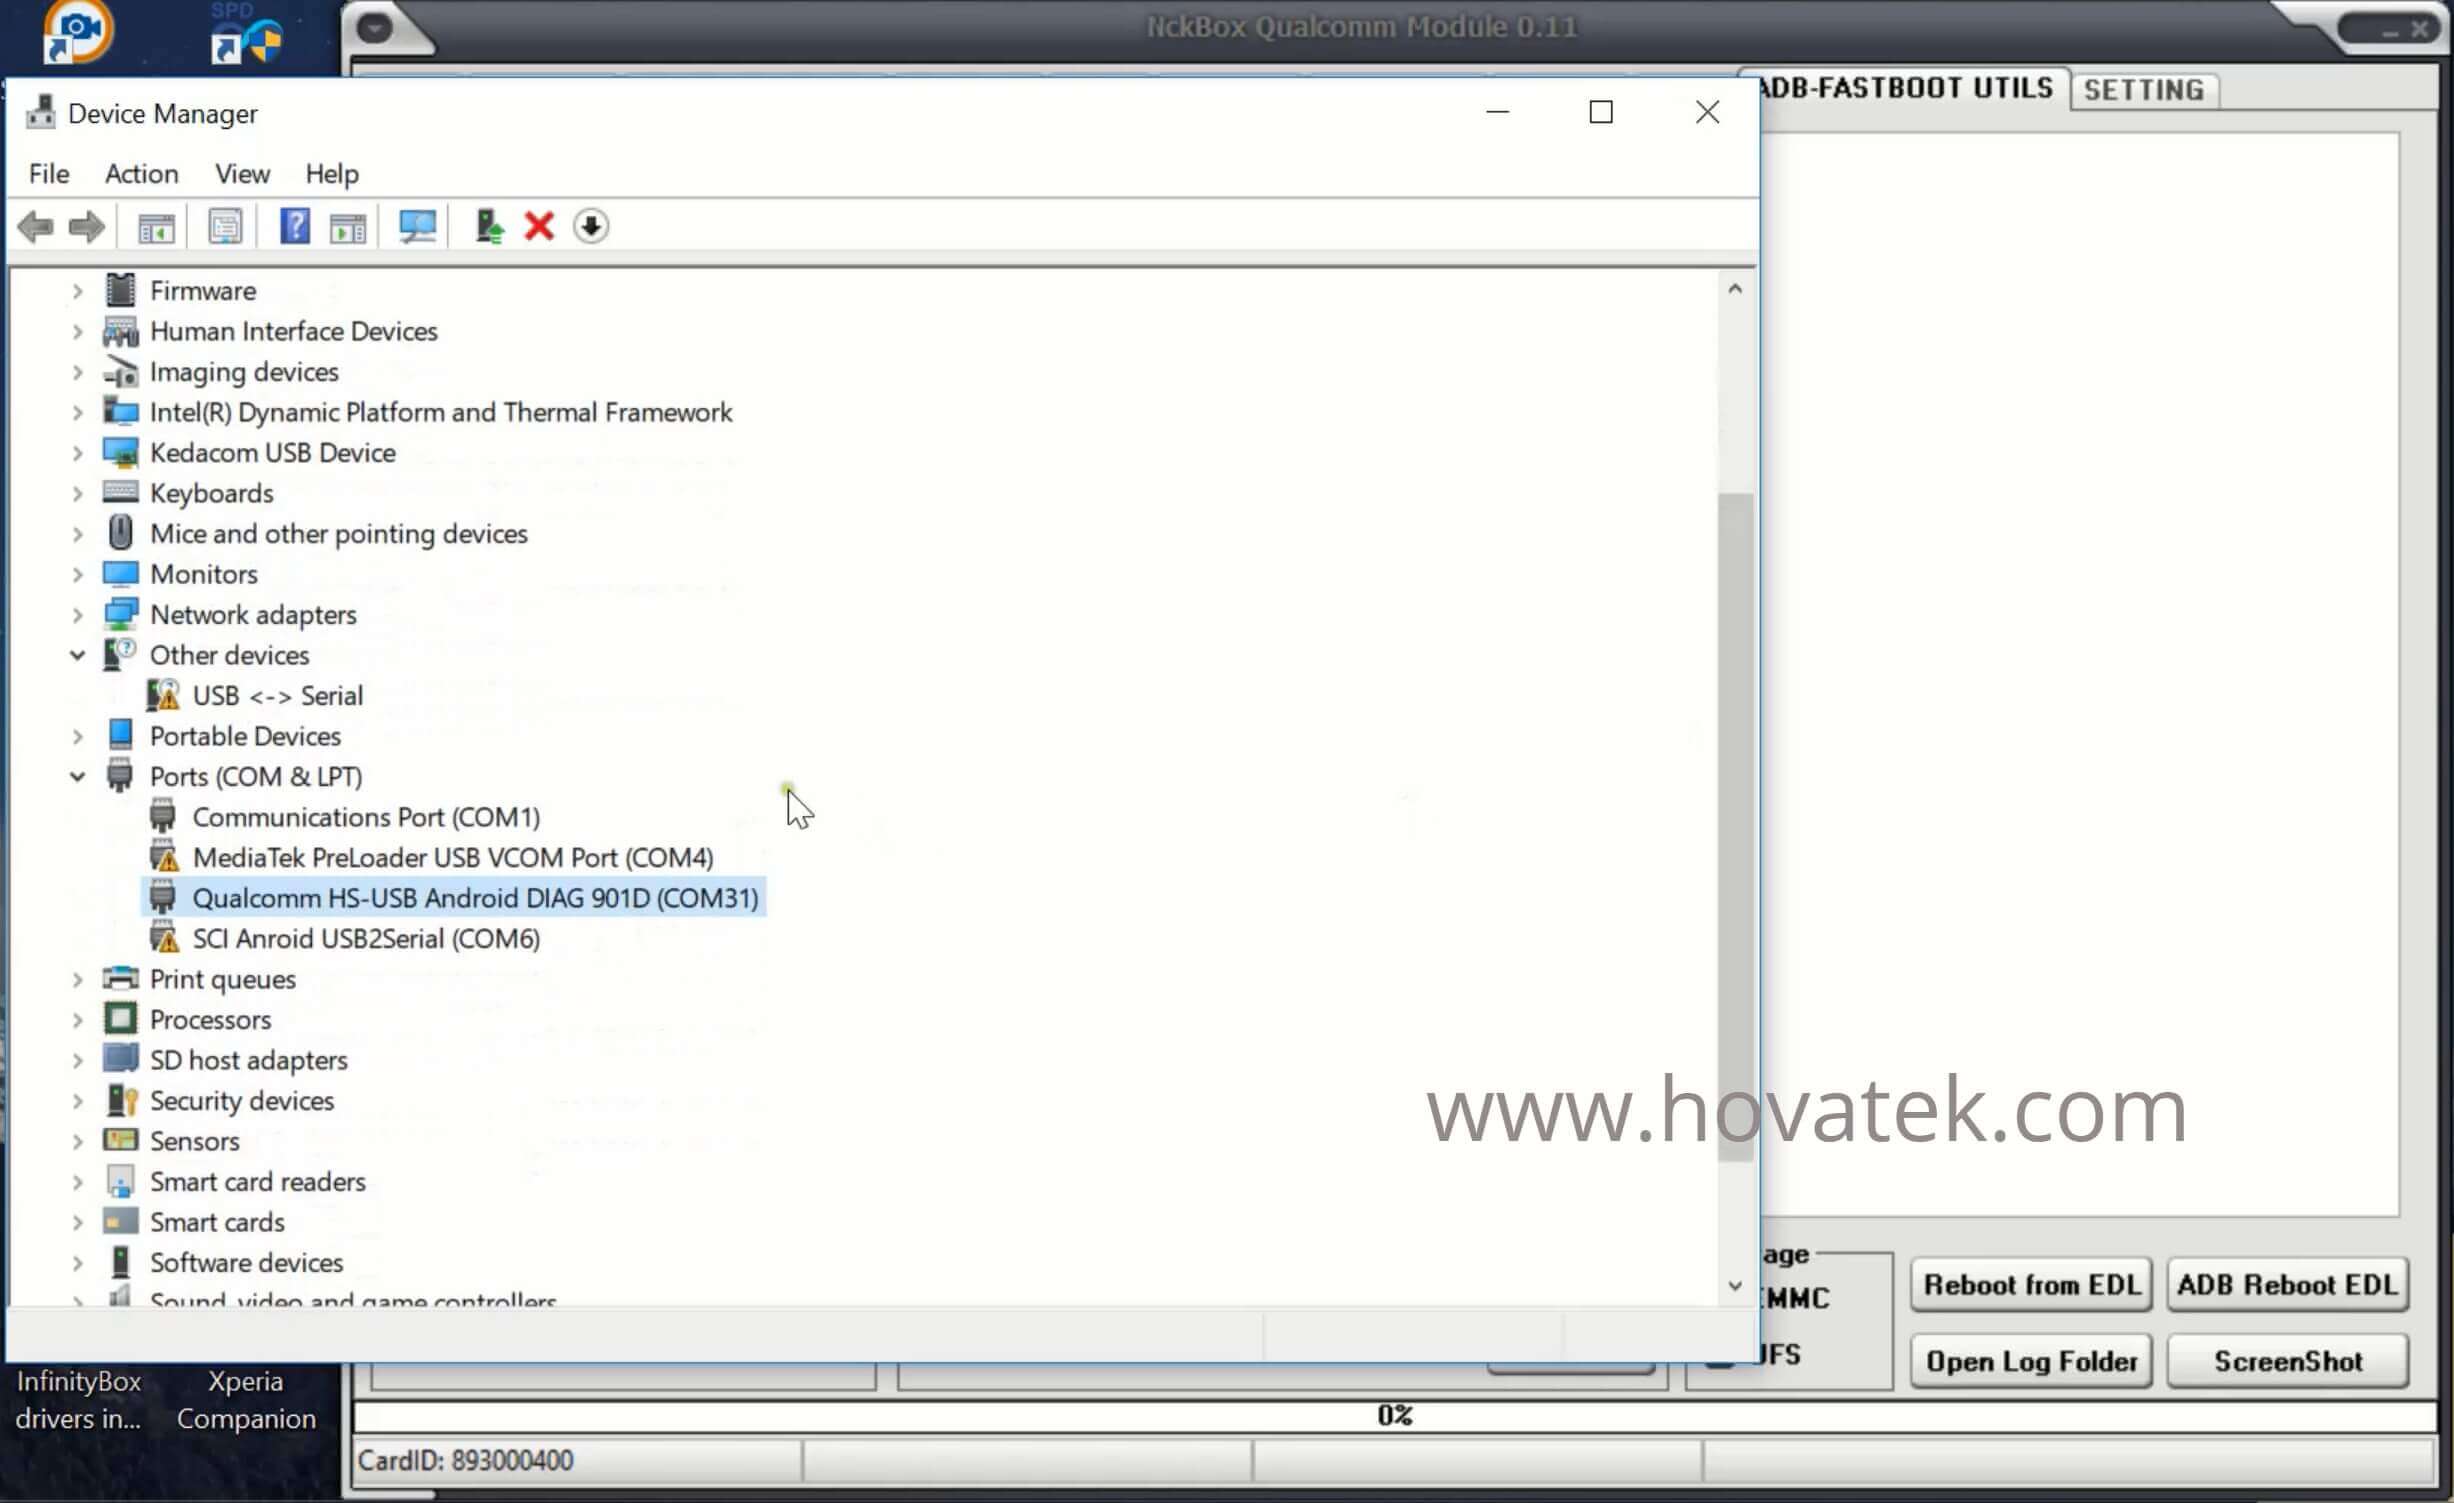Click the ScreenShot button in NckBox

tap(2287, 1361)
